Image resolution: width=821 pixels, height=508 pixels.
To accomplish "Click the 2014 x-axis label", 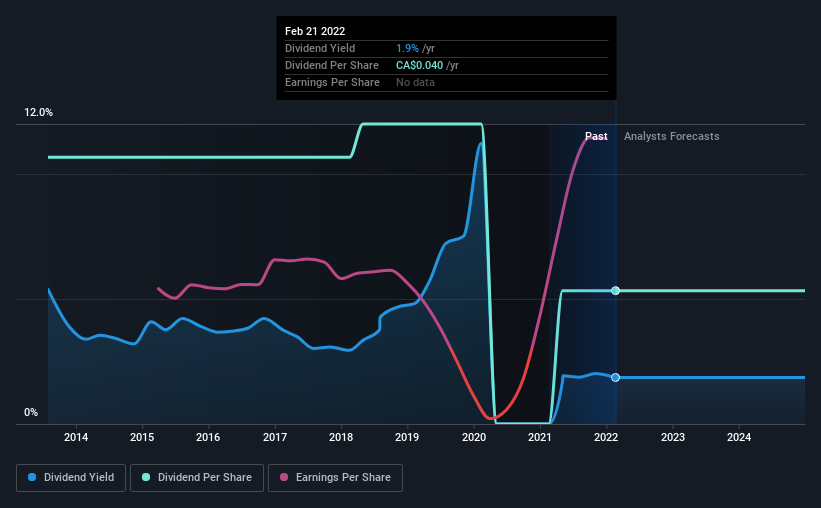I will (x=76, y=437).
